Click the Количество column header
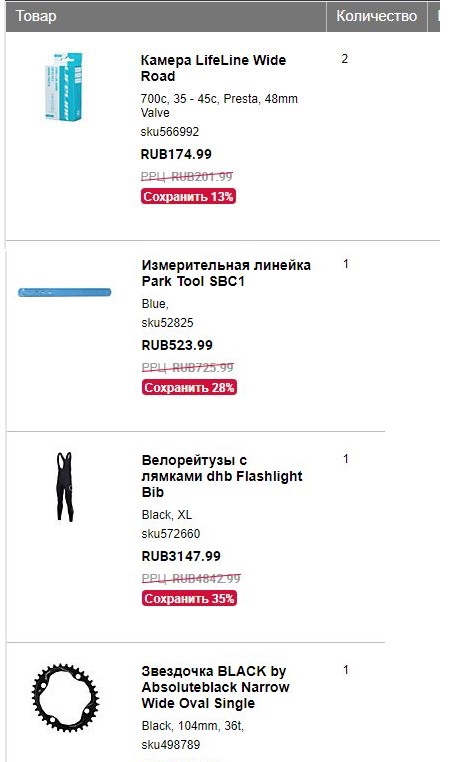The width and height of the screenshot is (454, 762). tap(376, 16)
